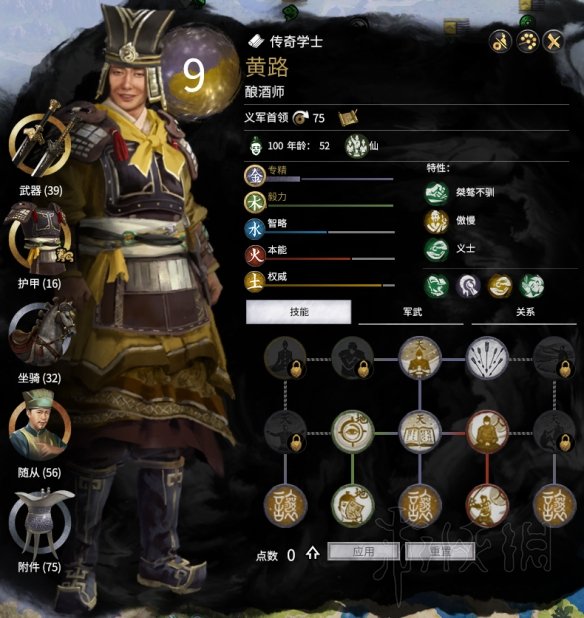
Task: Click the crossed-swords icon at top right
Action: [553, 42]
